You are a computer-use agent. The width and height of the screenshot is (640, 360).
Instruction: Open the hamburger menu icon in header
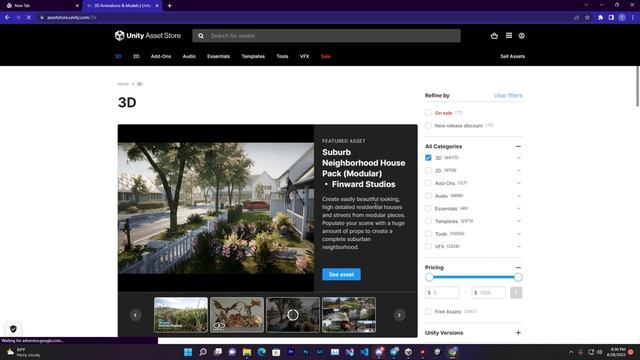coord(509,36)
